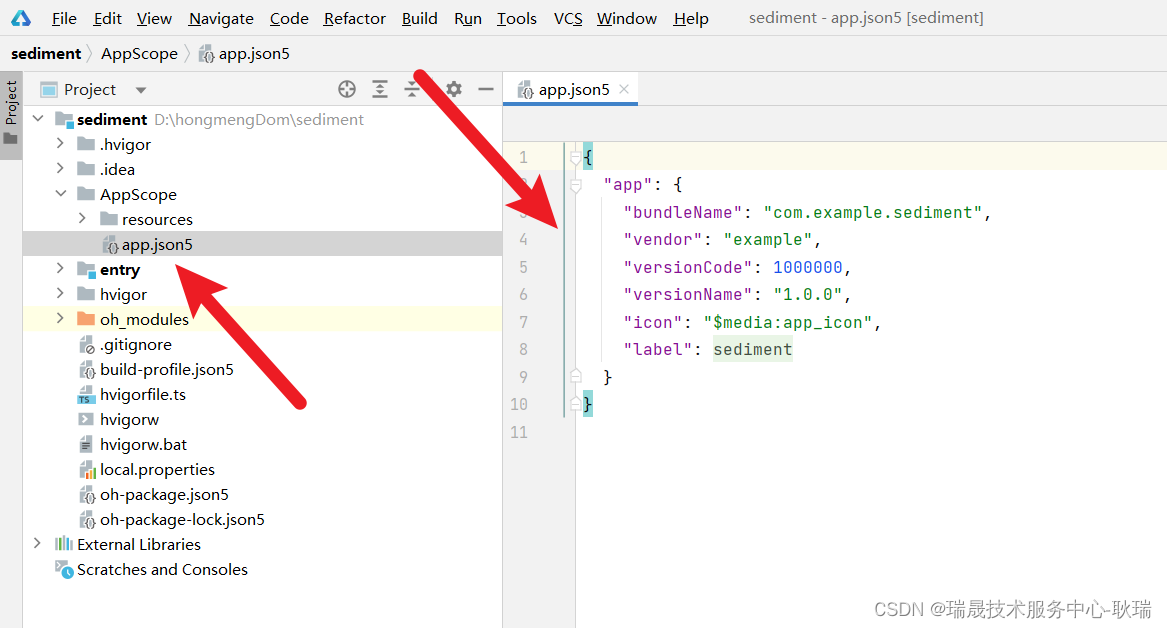Select app.json5 file in the tree
Screen dimensions: 1167x628
(262, 244)
